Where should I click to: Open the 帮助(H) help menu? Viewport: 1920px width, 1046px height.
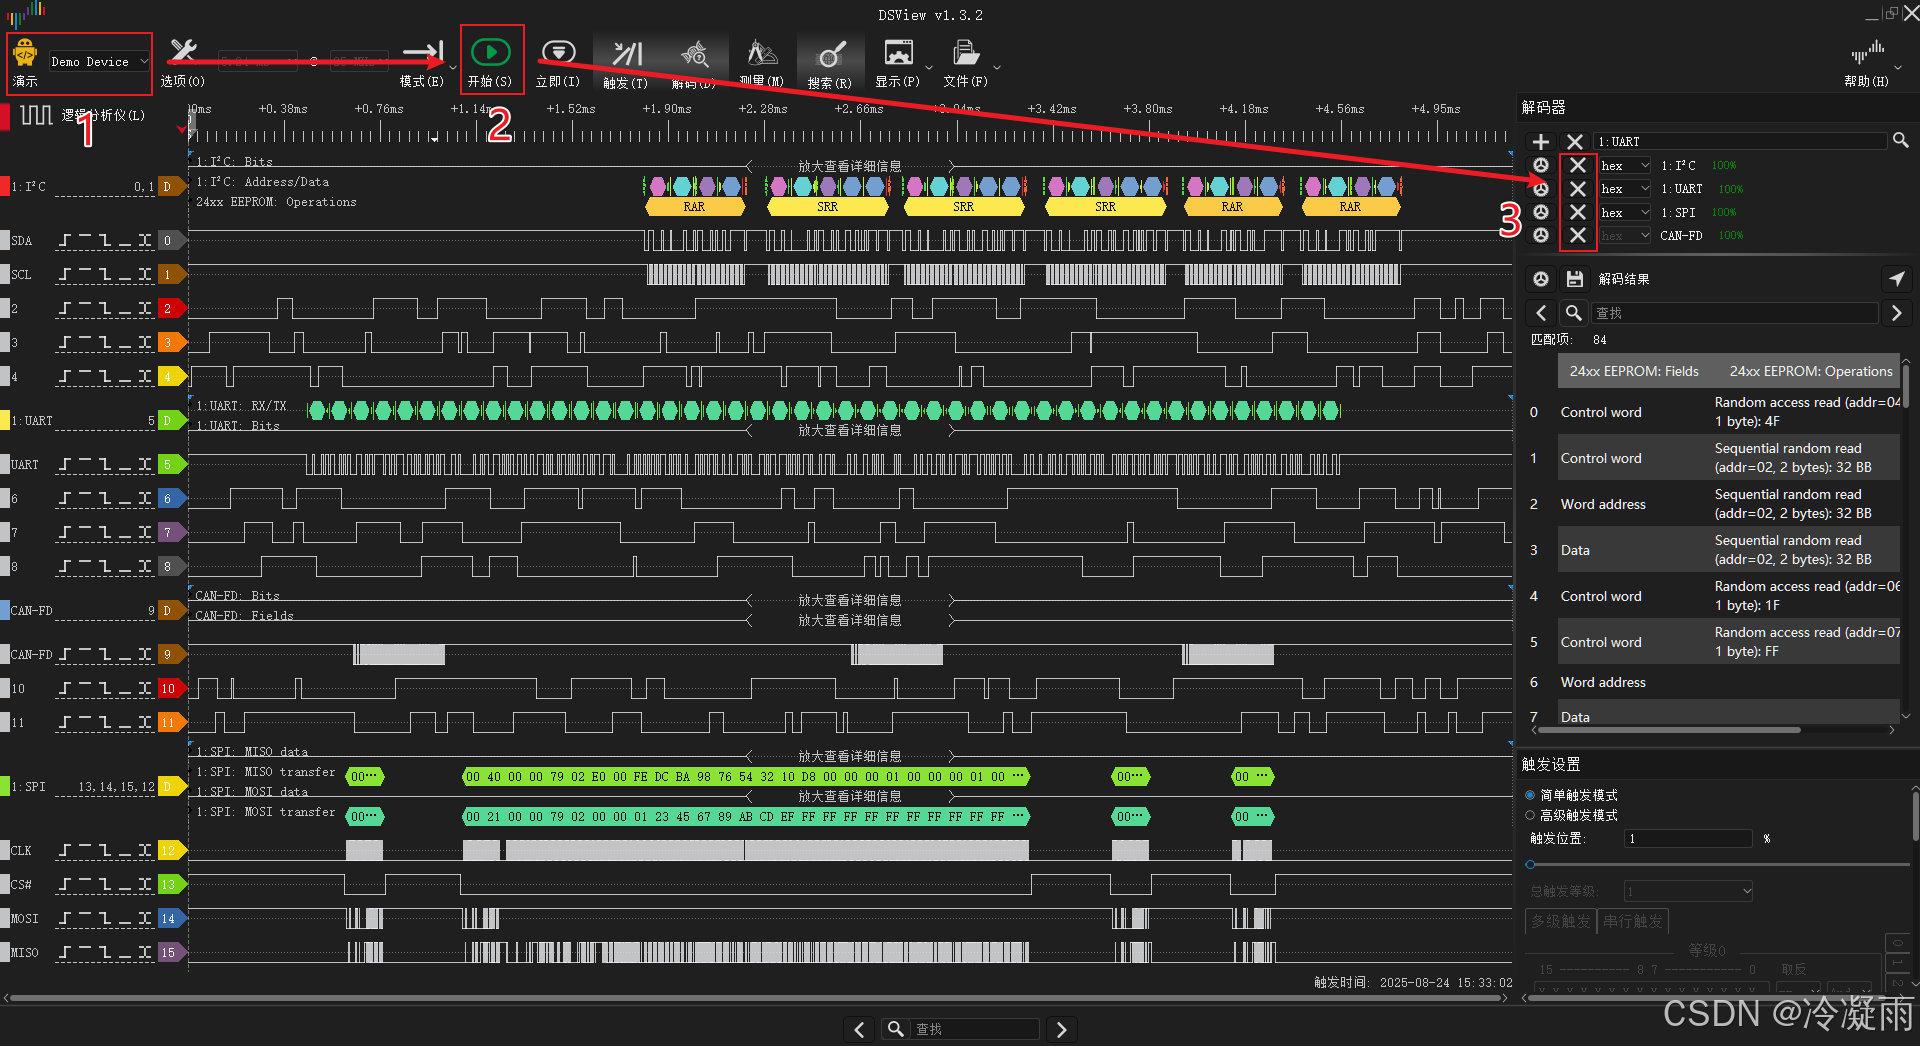pyautogui.click(x=1867, y=62)
